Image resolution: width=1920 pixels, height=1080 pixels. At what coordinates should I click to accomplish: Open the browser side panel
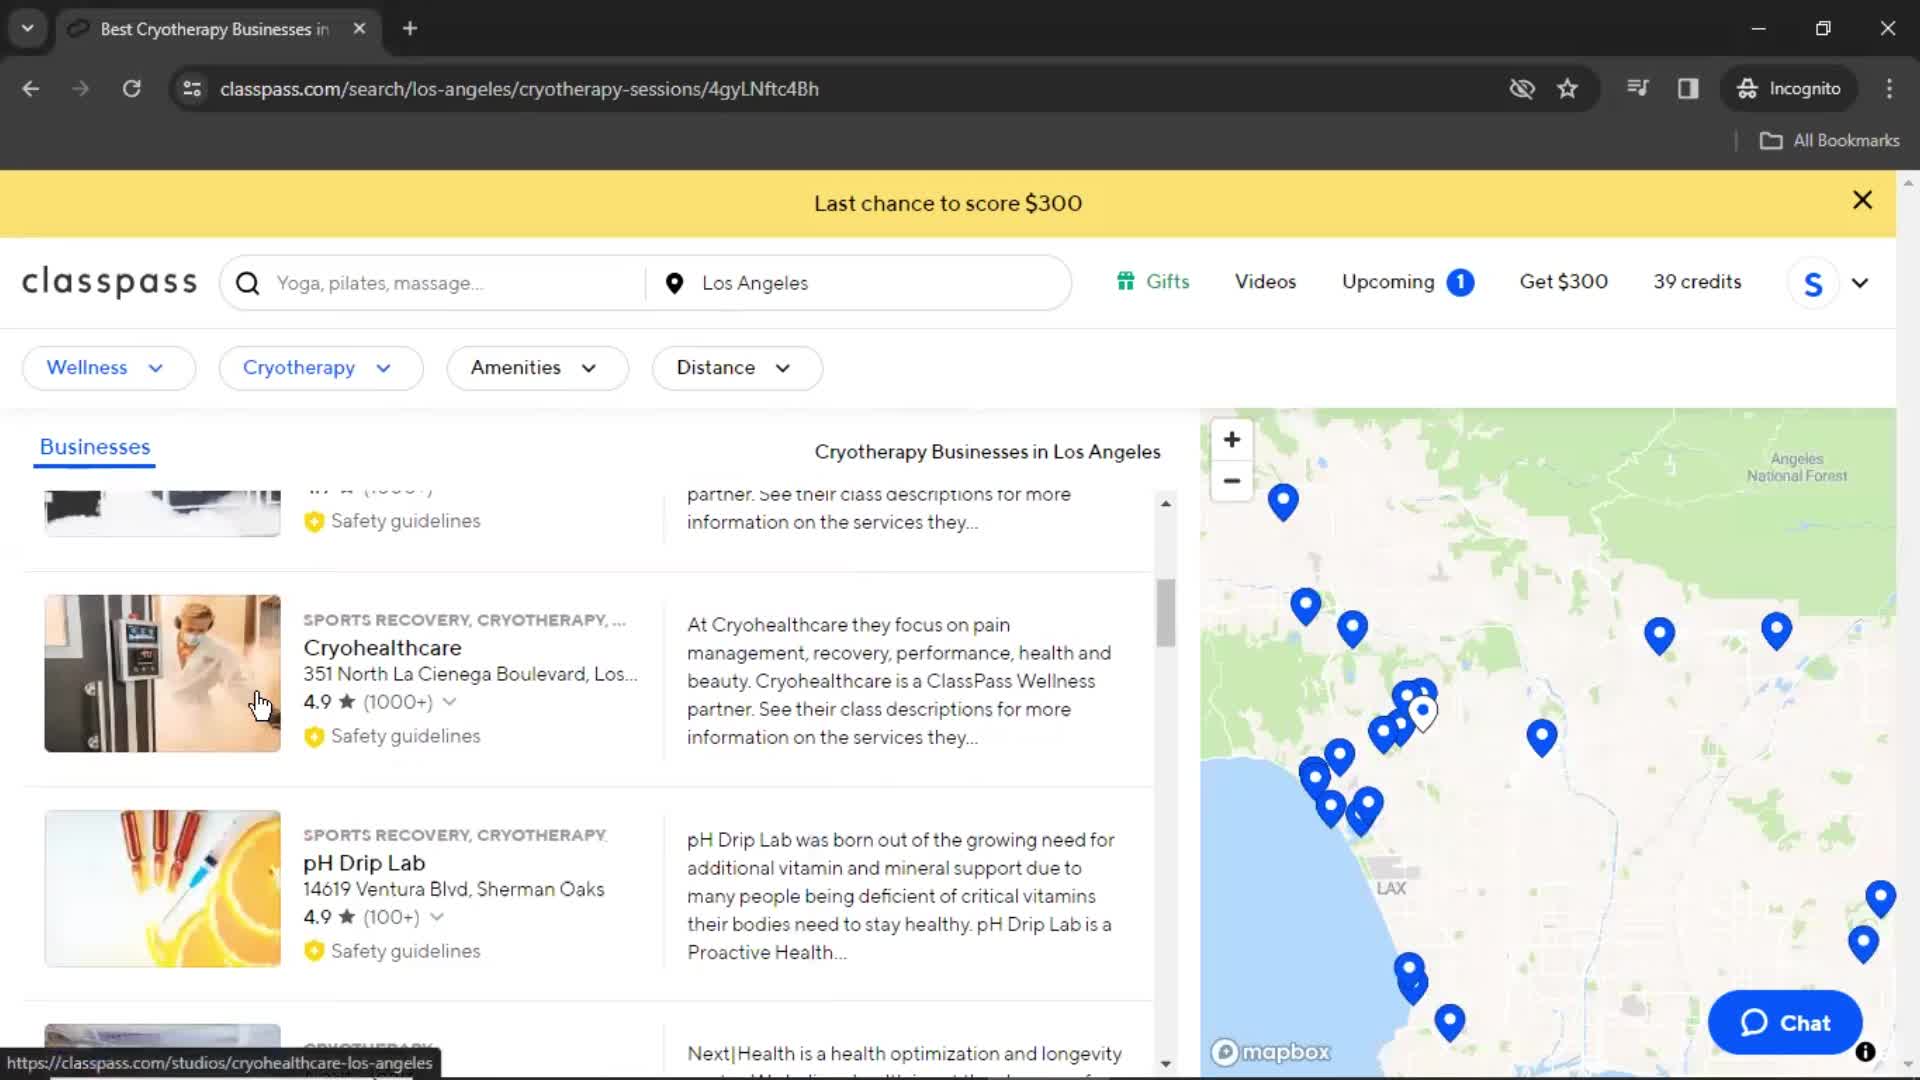coord(1688,89)
